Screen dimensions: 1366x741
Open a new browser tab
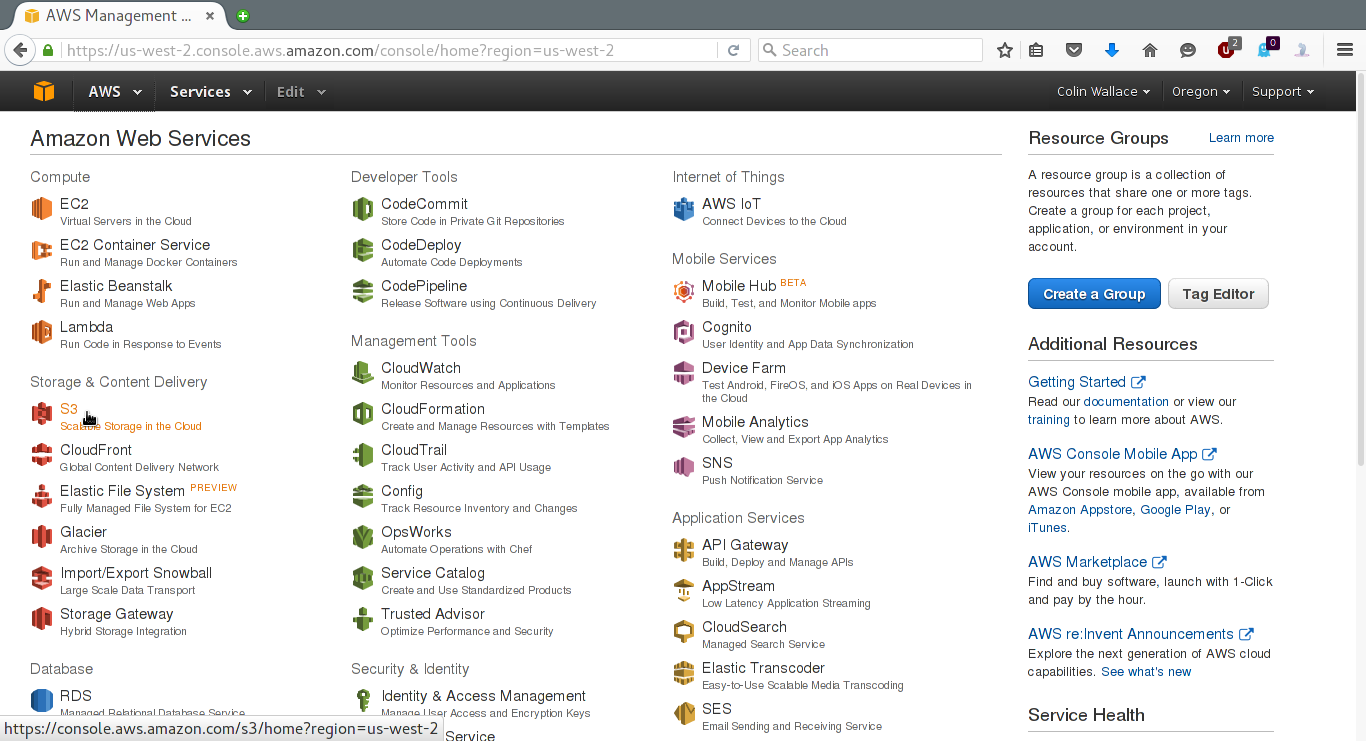tap(243, 15)
